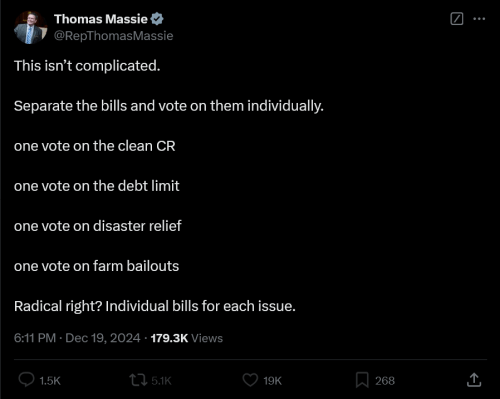Click the 179.3K Views counter
The height and width of the screenshot is (399, 500).
click(x=187, y=338)
